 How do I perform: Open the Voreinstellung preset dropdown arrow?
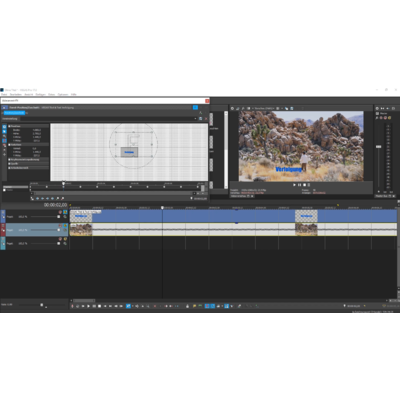[195, 119]
